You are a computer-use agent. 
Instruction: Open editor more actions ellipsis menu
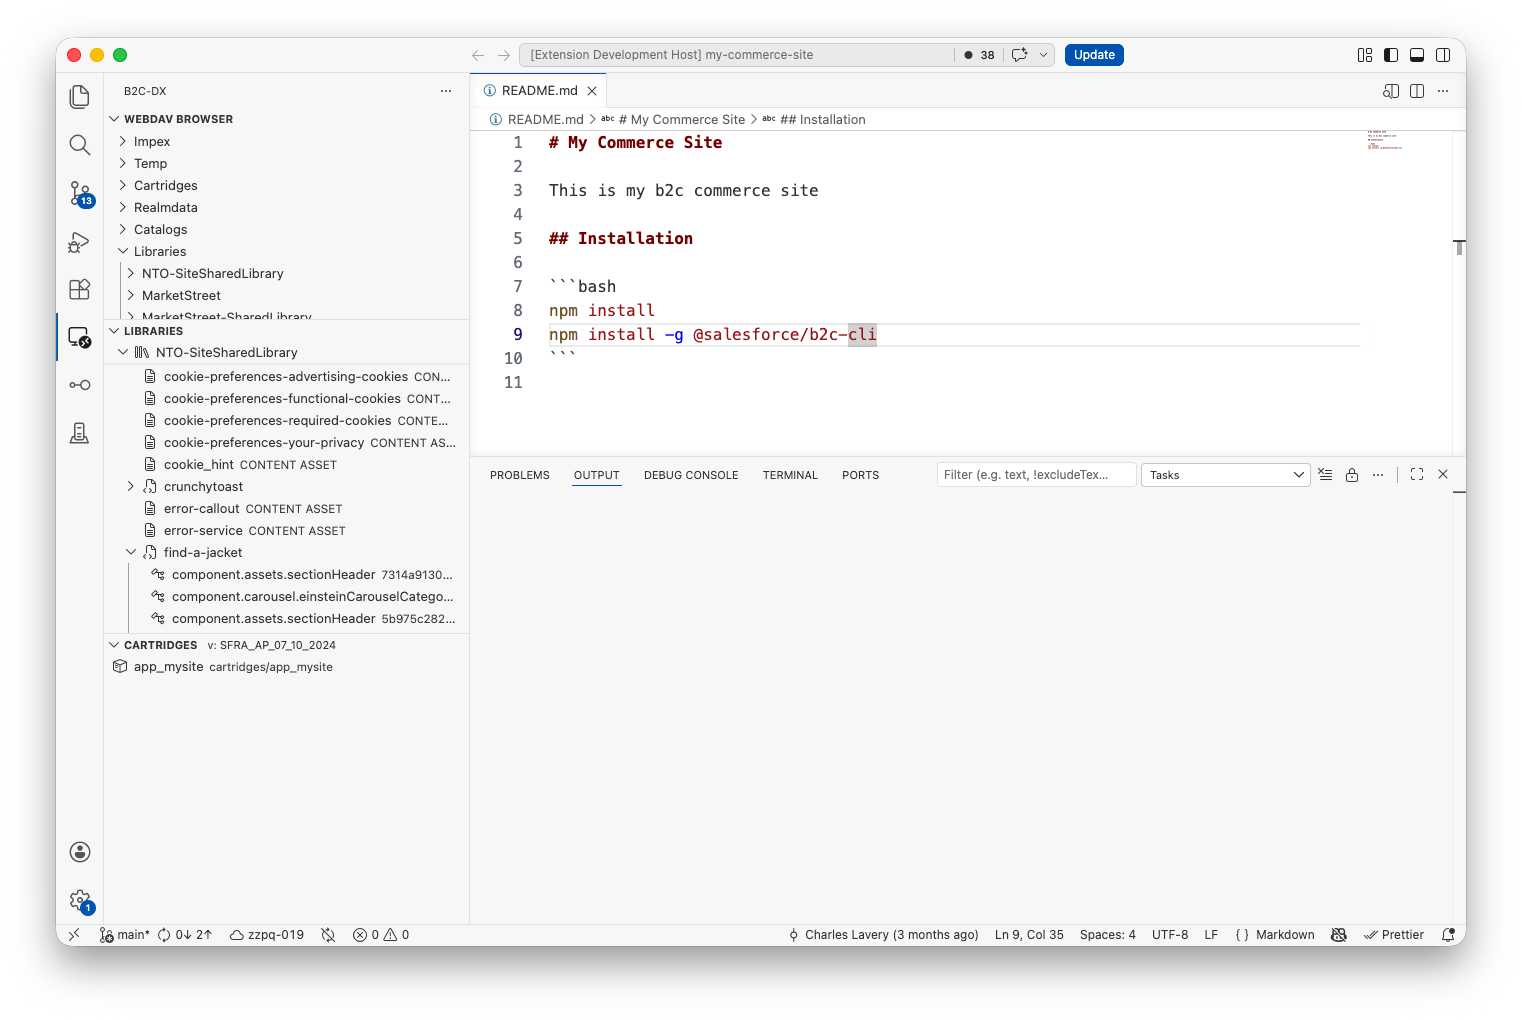1443,91
